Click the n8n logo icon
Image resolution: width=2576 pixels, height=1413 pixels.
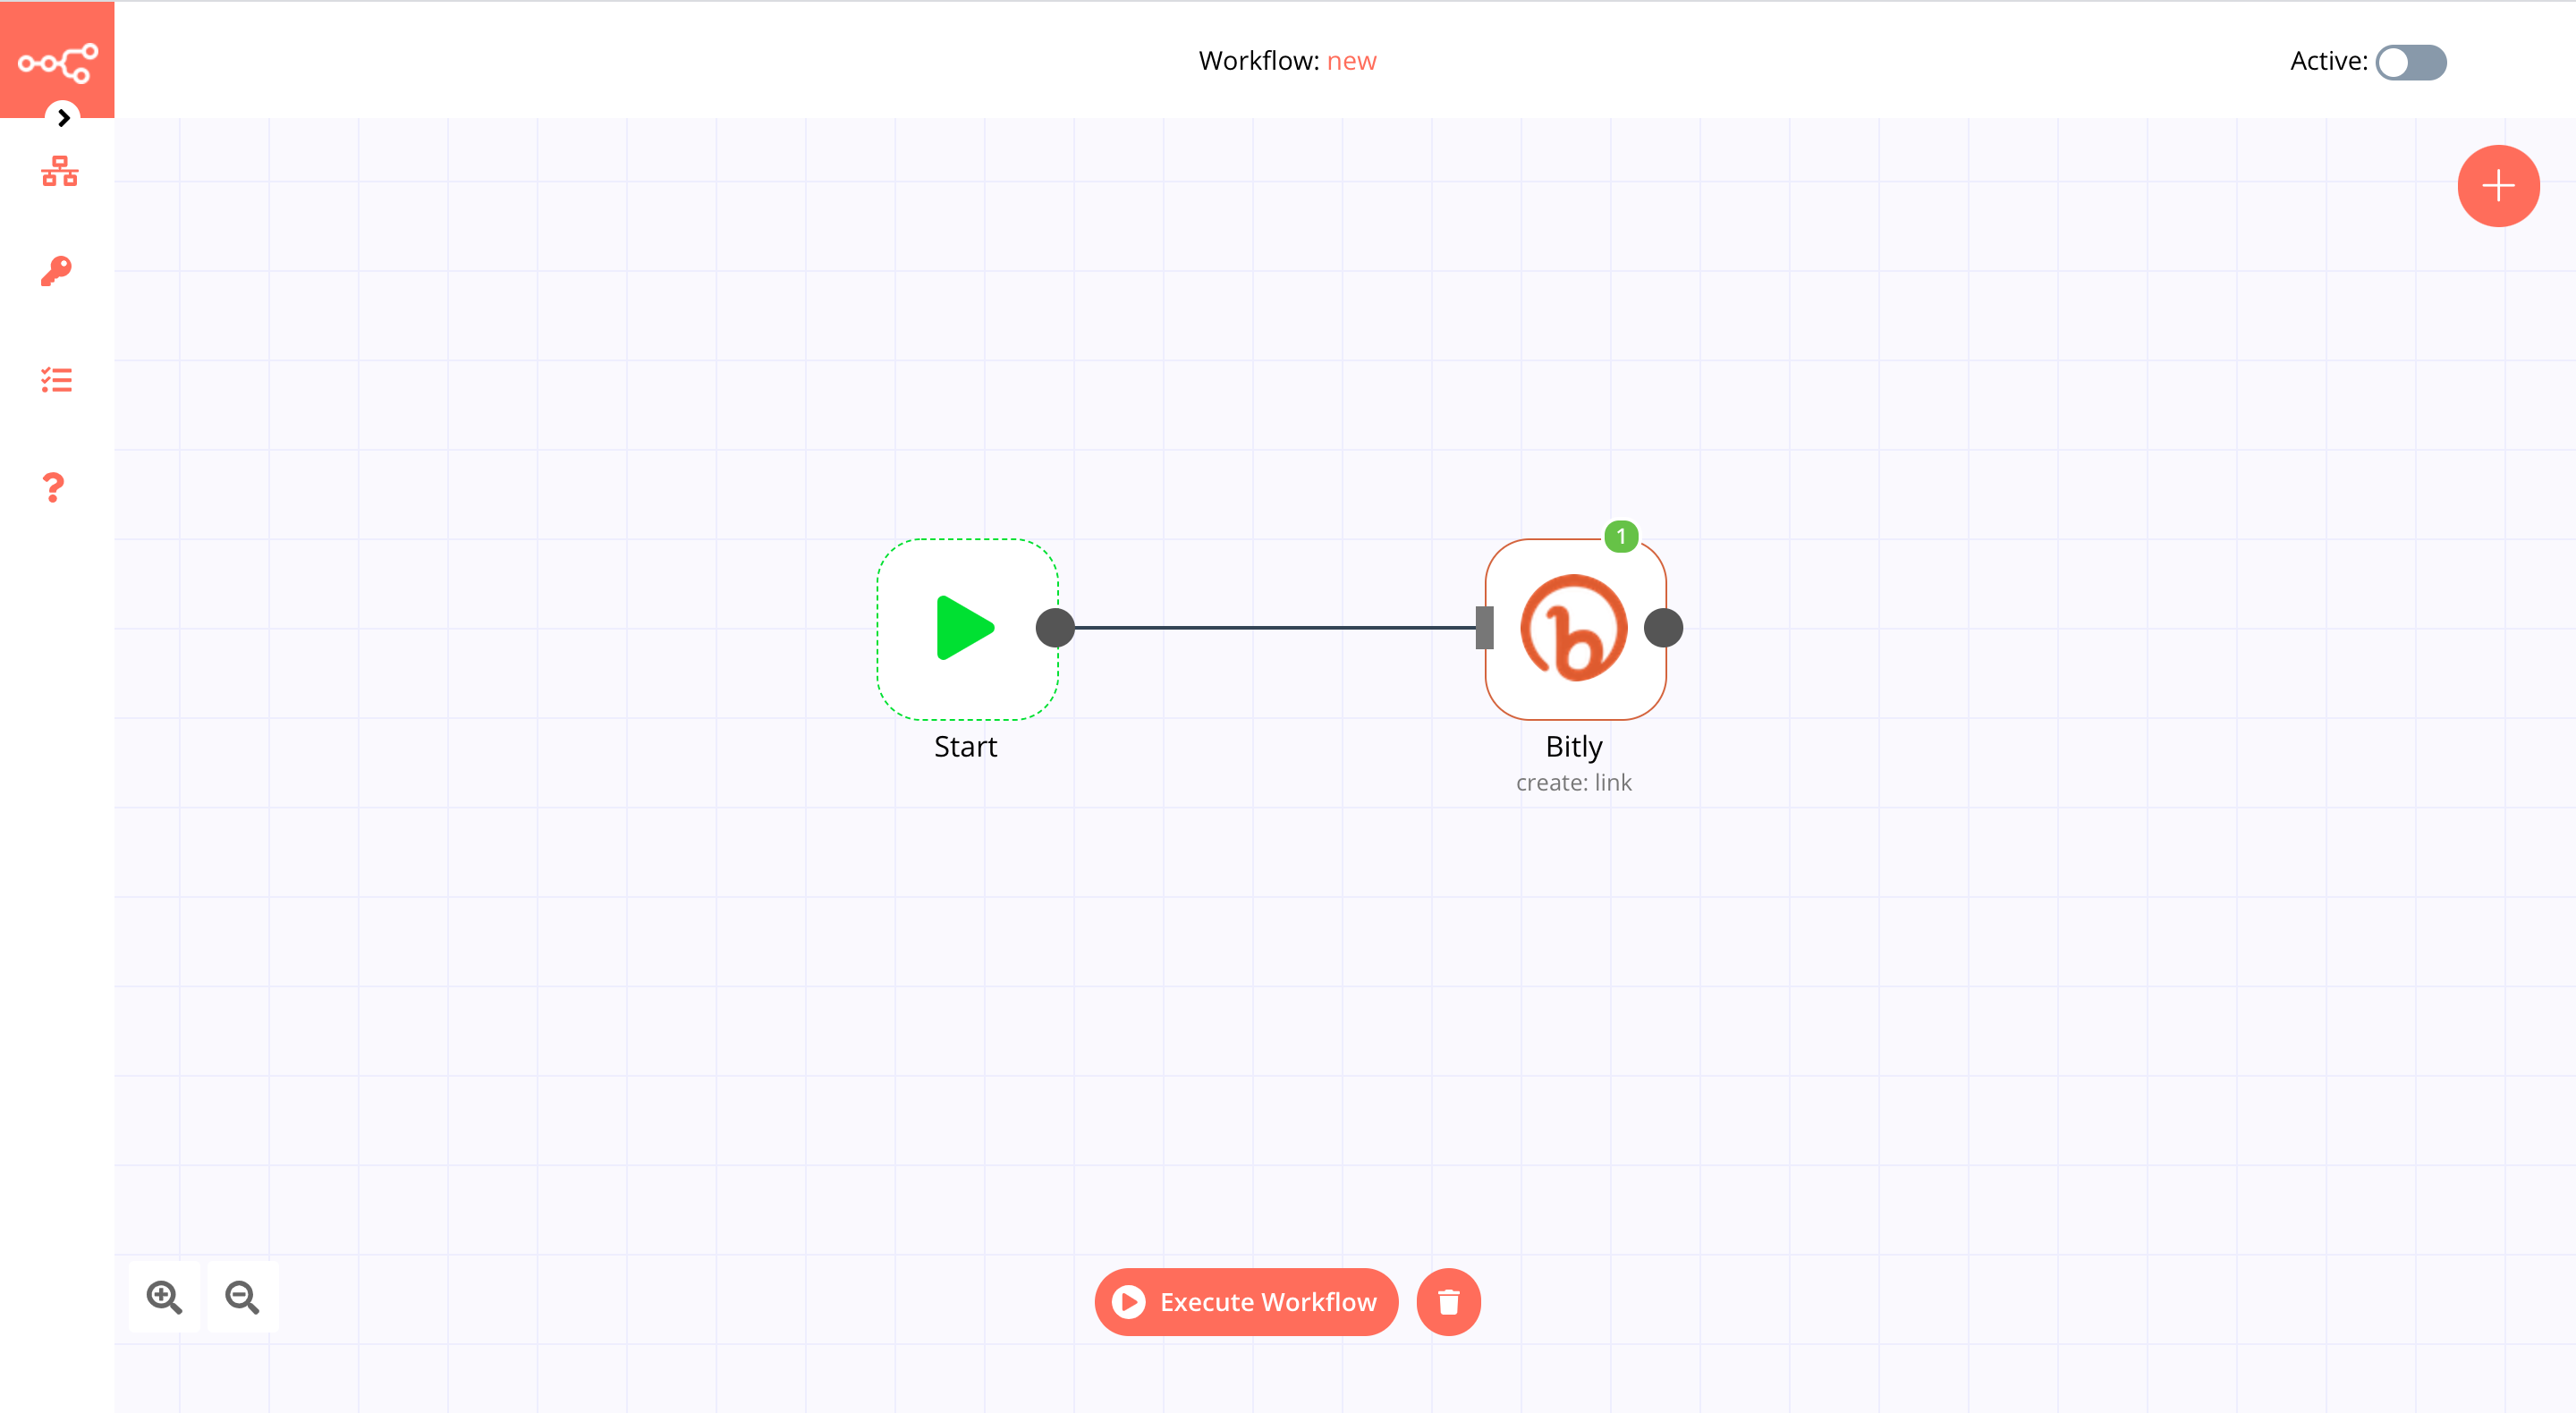(55, 59)
